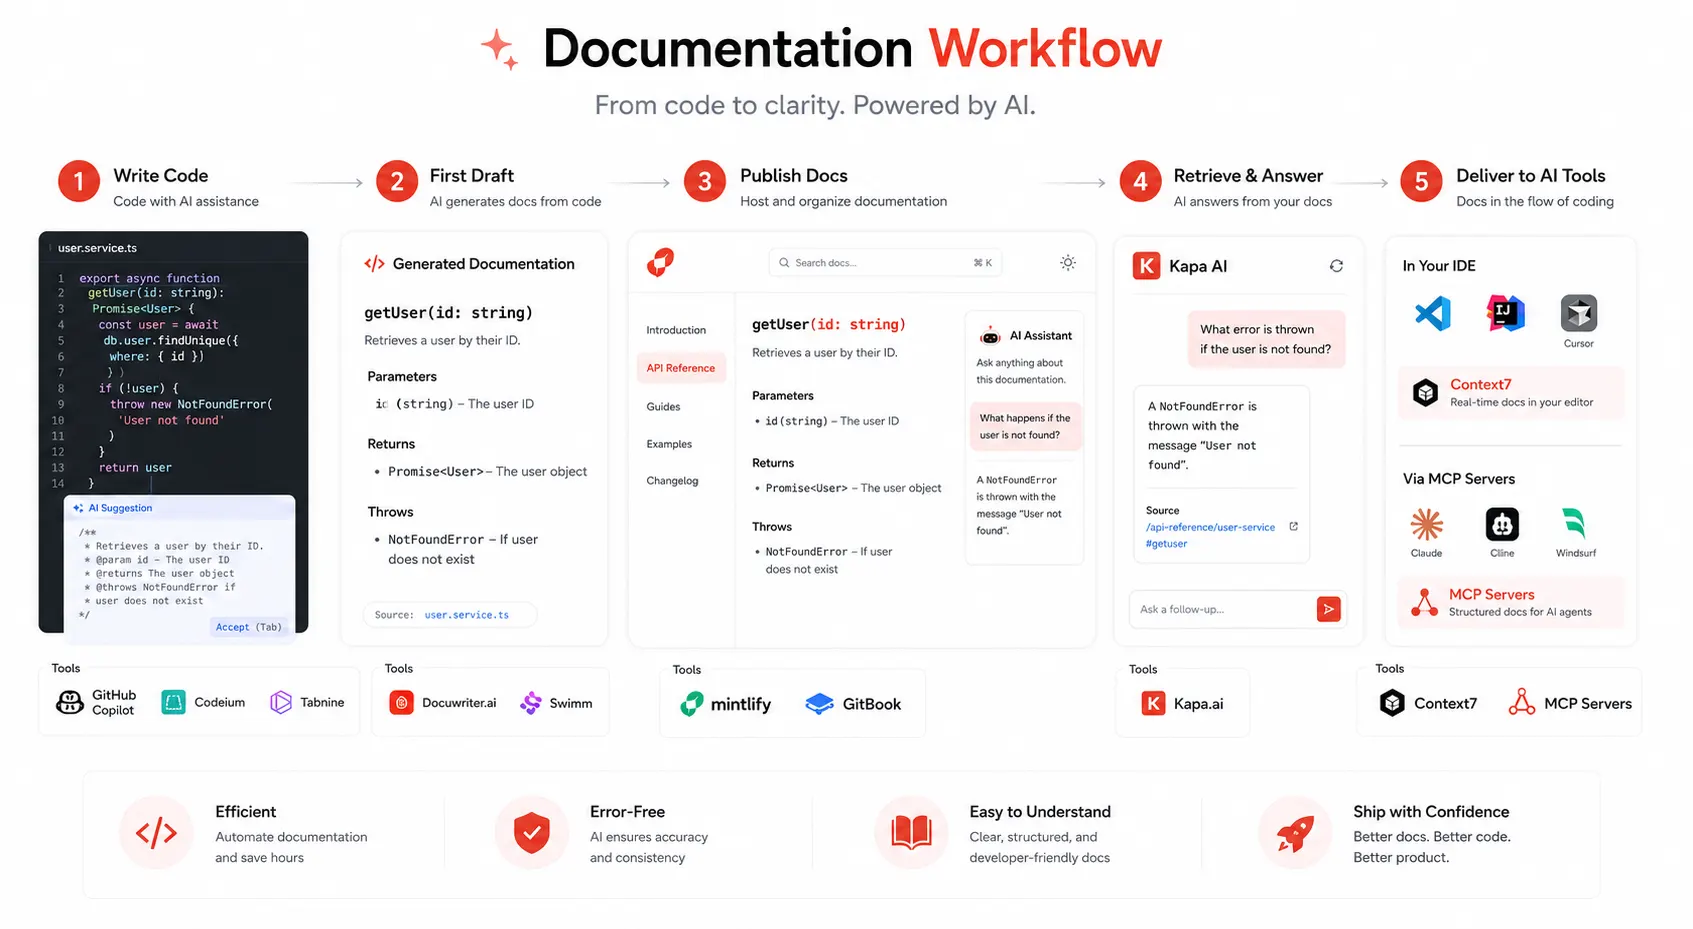Open the external link icon beside source path
The width and height of the screenshot is (1693, 929).
point(1293,526)
